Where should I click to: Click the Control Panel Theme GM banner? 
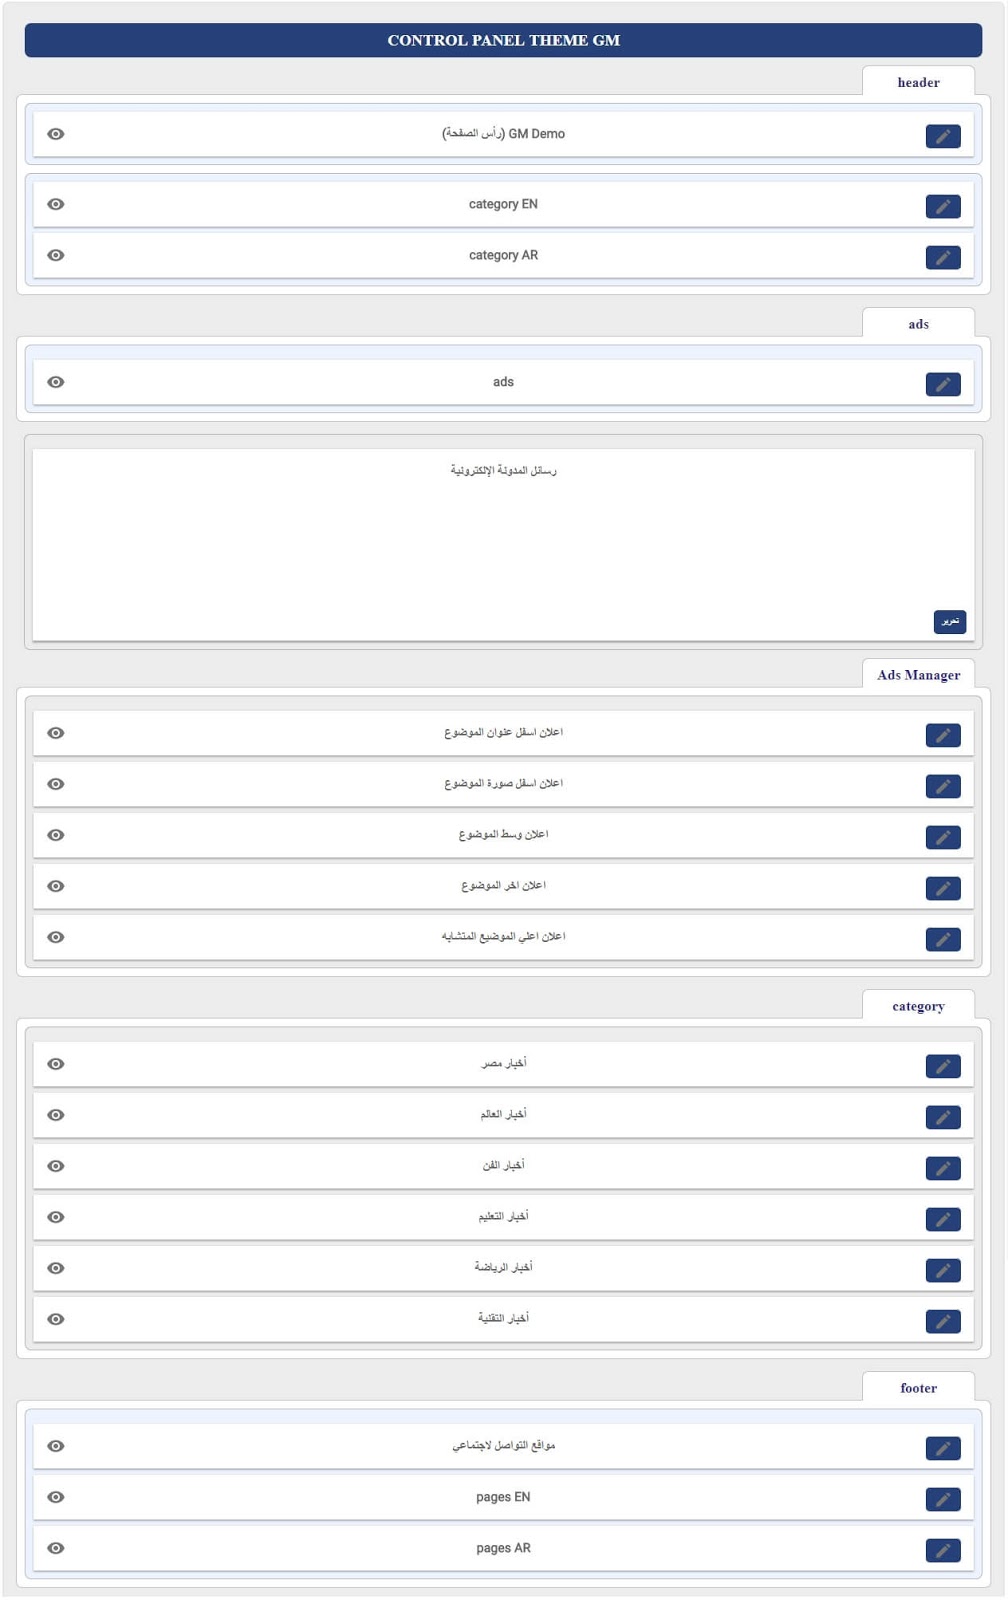[x=503, y=41]
